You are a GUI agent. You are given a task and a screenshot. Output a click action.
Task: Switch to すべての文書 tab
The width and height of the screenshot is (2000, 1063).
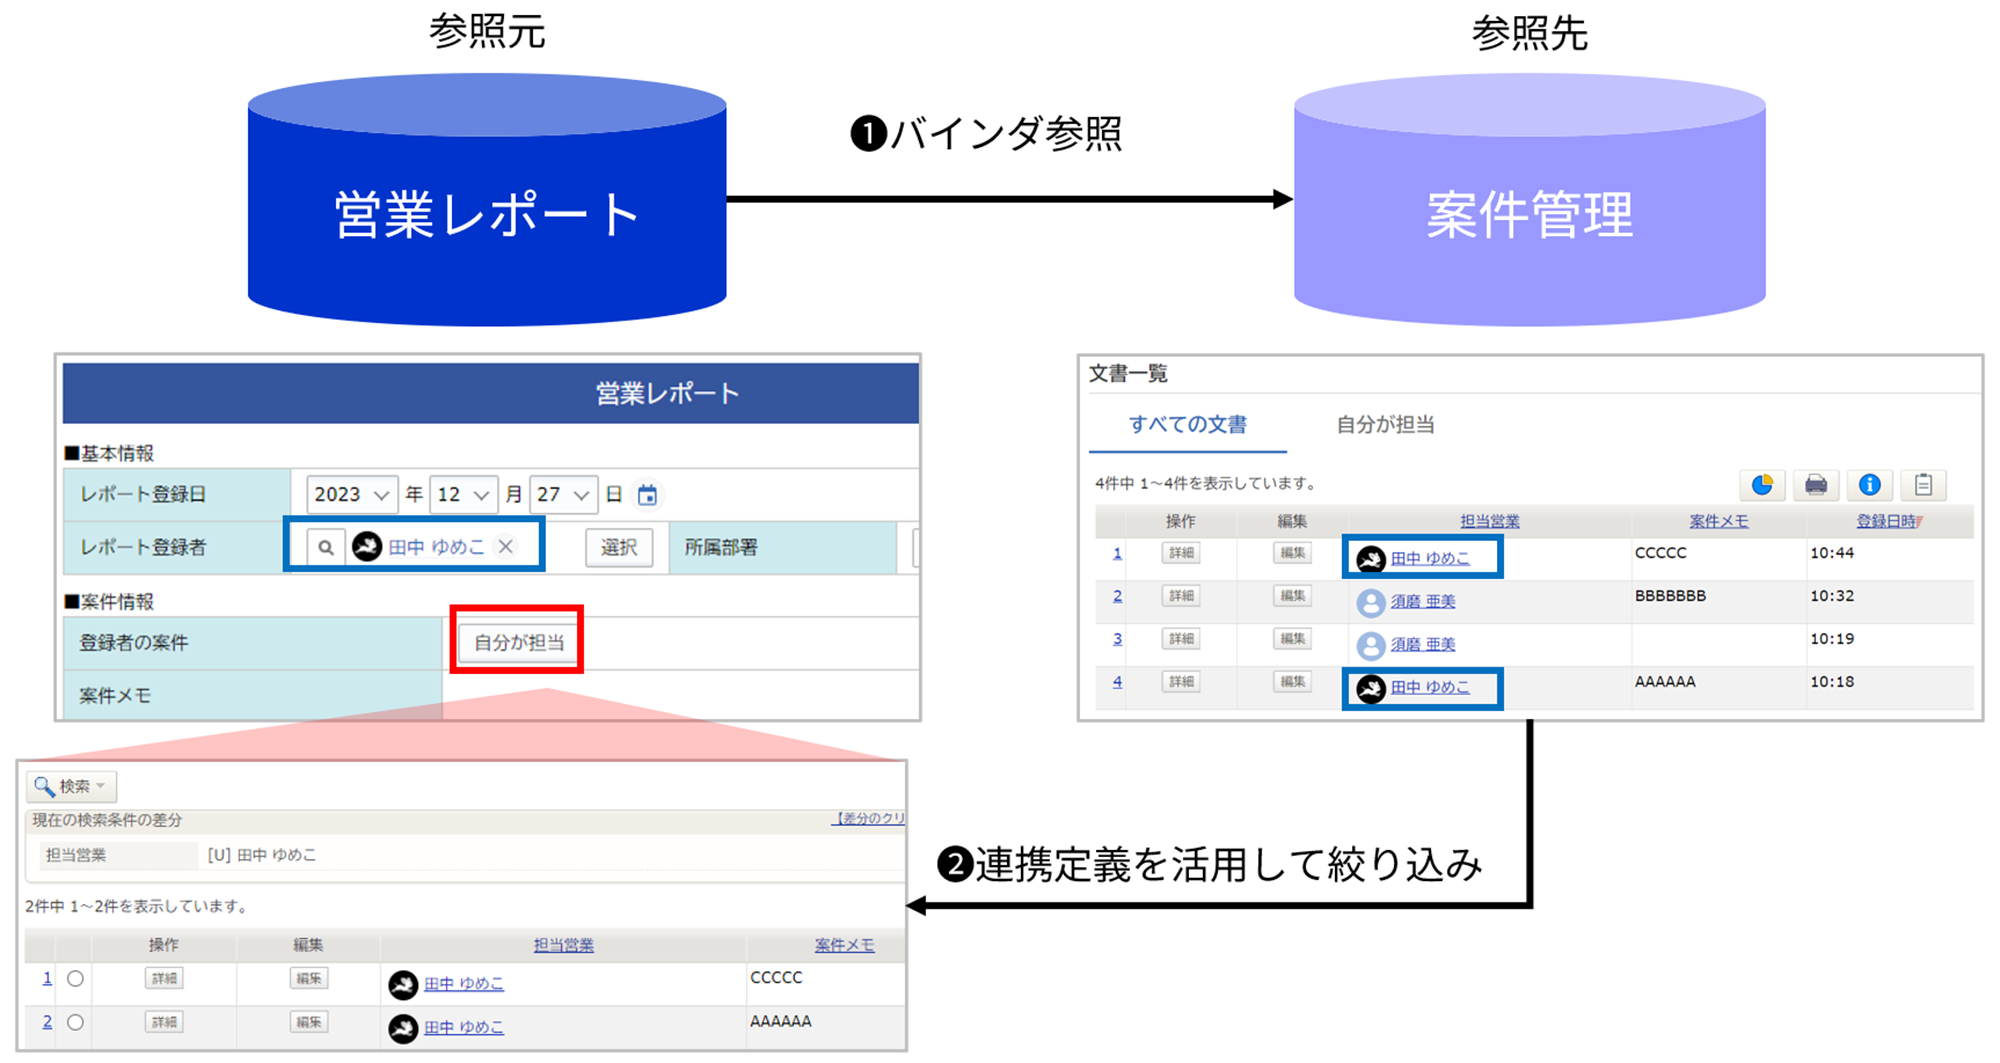pos(1188,424)
